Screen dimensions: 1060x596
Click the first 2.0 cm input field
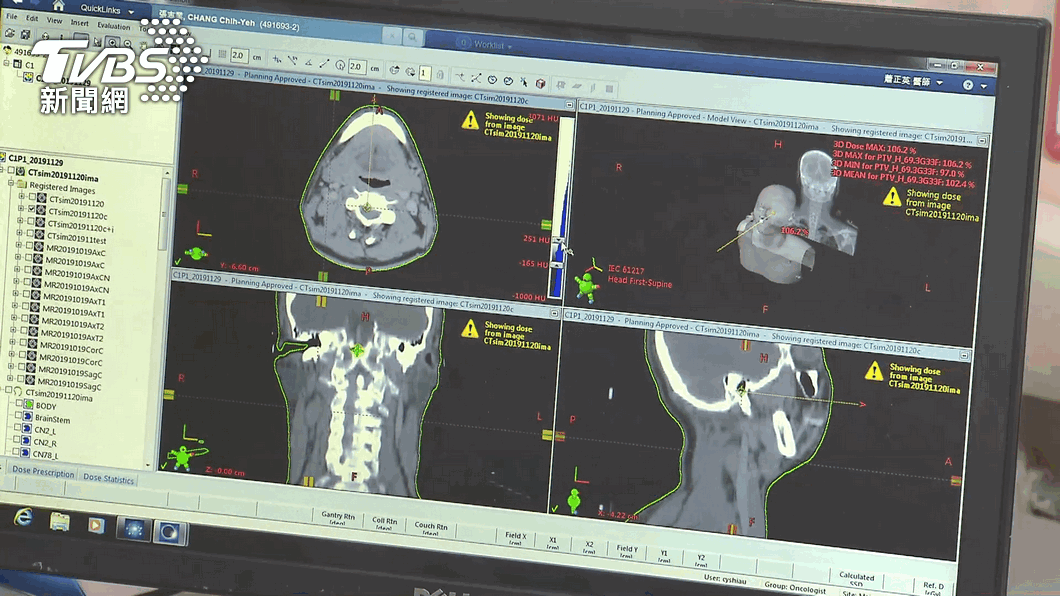pos(240,55)
